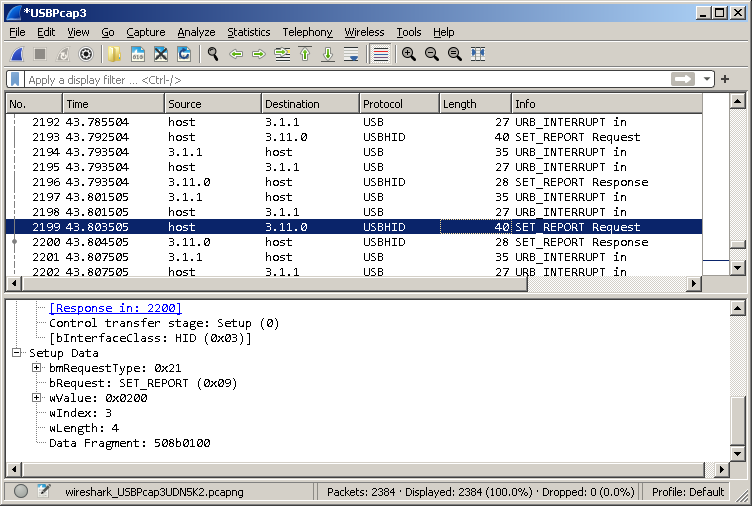The width and height of the screenshot is (752, 506).
Task: Select the Data Fragment: 508b0100 line
Action: click(x=129, y=443)
